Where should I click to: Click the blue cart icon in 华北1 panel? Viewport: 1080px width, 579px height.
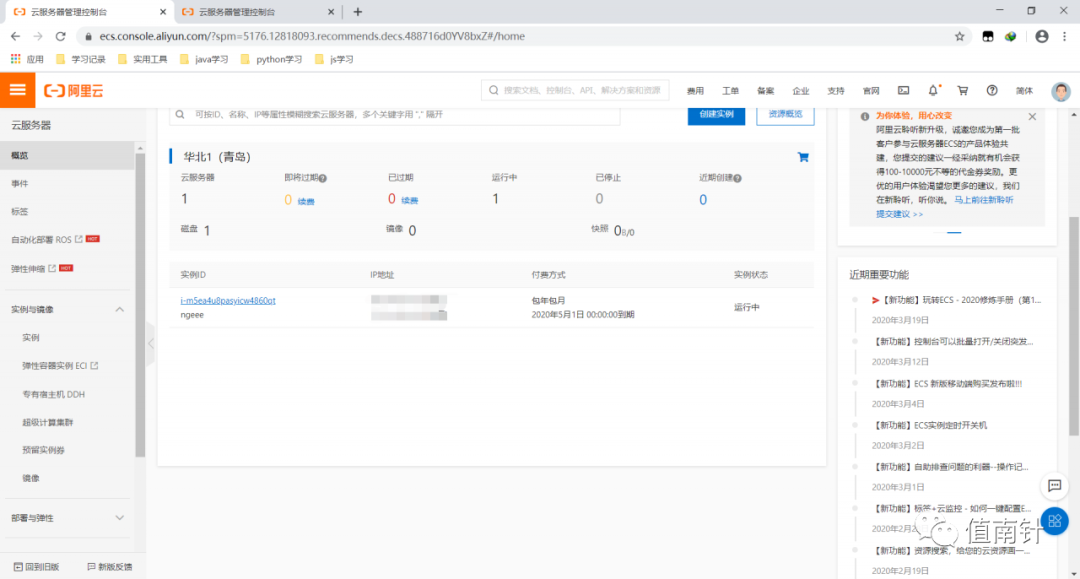802,157
